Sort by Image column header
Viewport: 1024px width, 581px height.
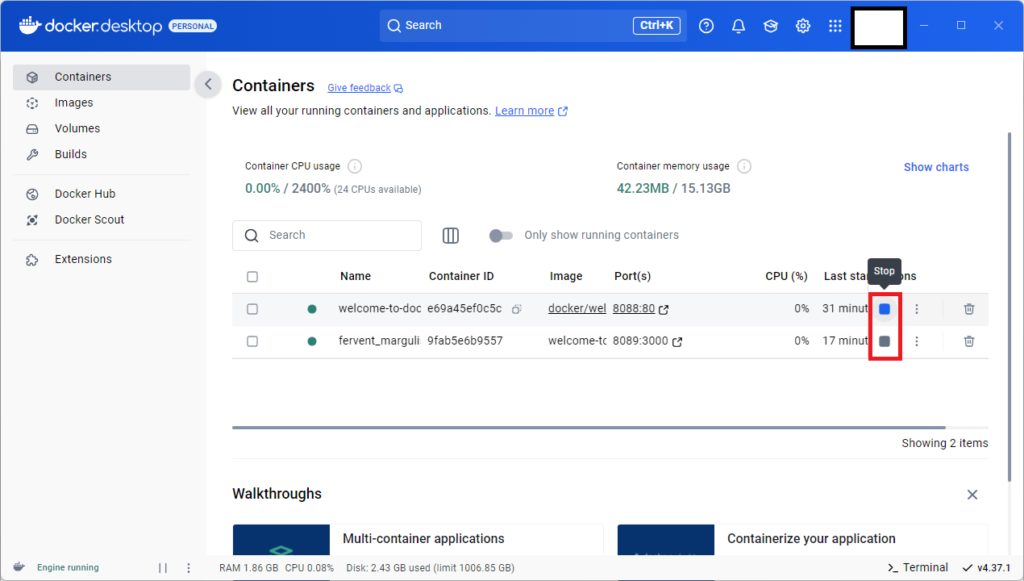pos(566,276)
